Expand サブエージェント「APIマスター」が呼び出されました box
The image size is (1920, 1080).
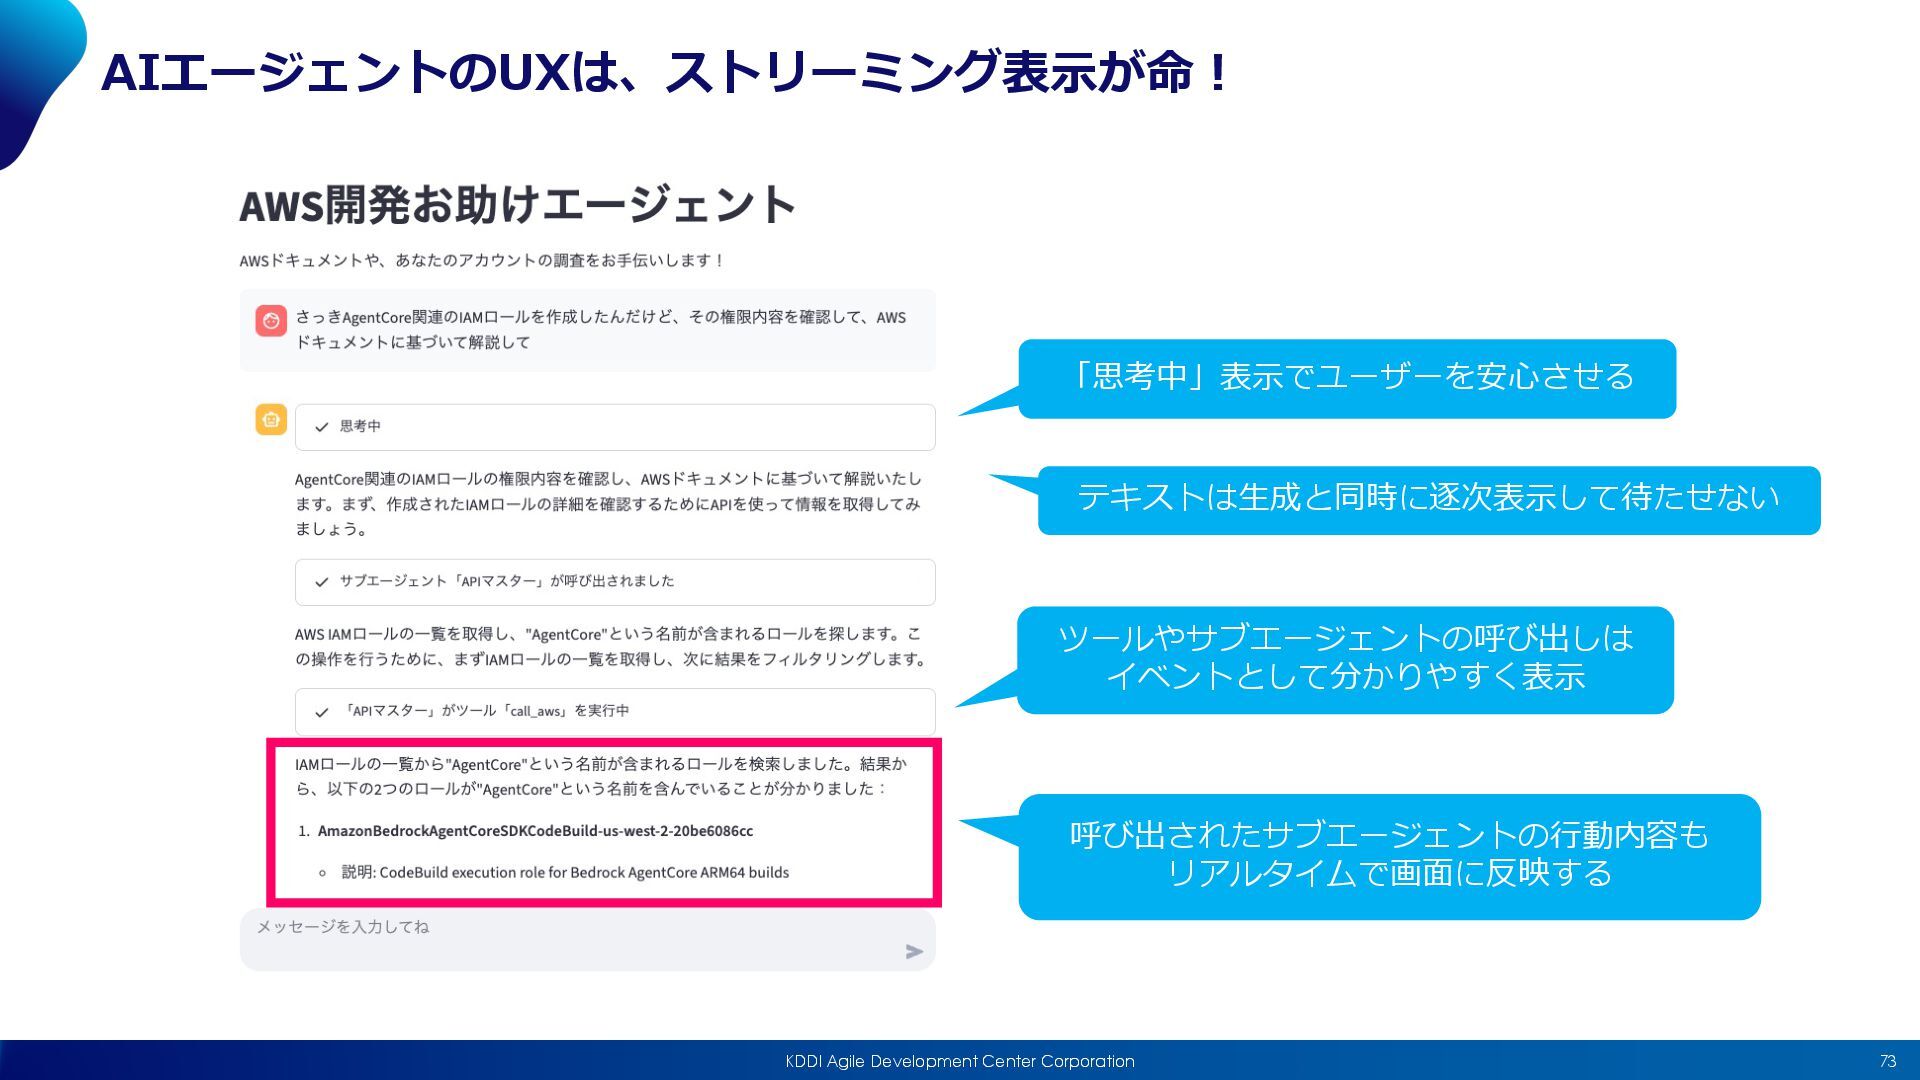click(615, 582)
